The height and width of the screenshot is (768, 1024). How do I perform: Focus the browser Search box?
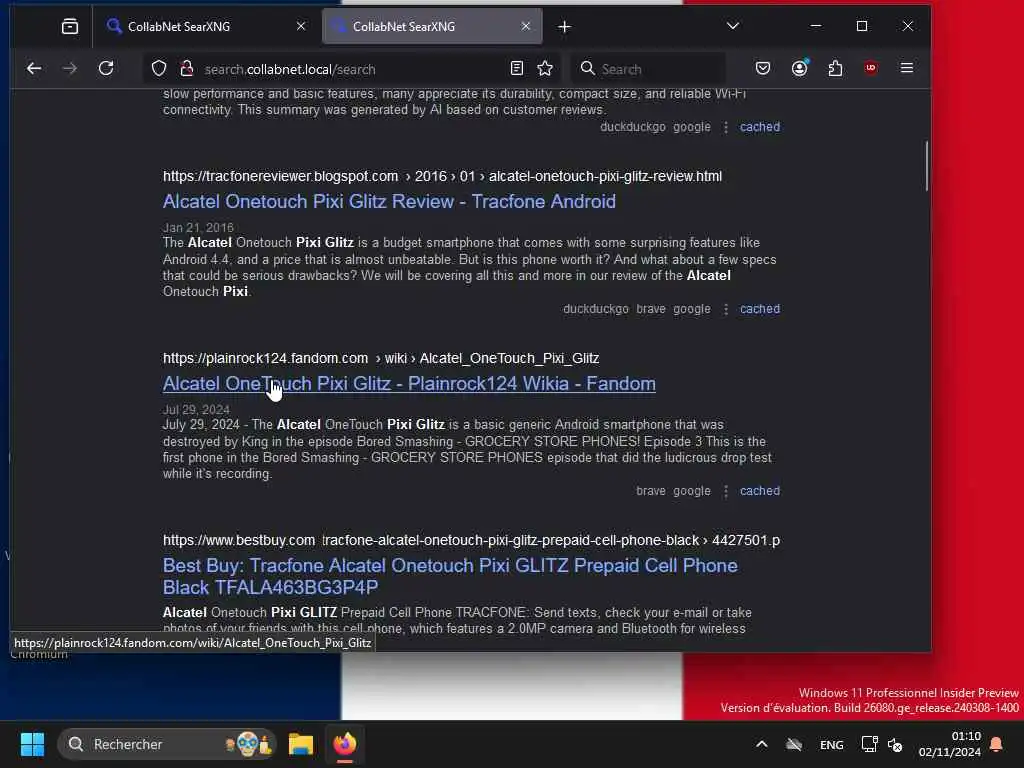click(x=648, y=69)
